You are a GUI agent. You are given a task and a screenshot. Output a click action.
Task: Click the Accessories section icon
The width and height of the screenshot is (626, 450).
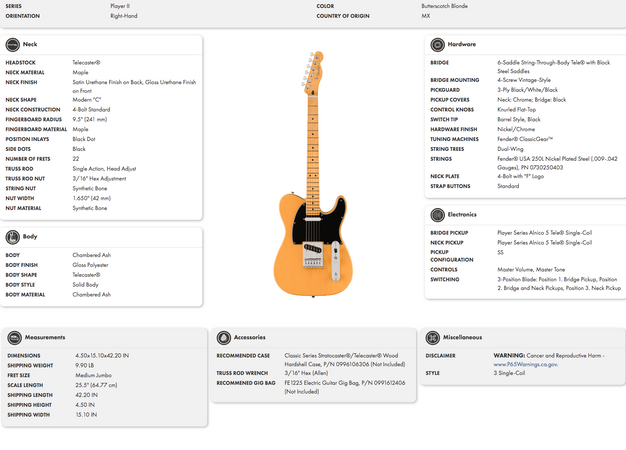coord(224,338)
